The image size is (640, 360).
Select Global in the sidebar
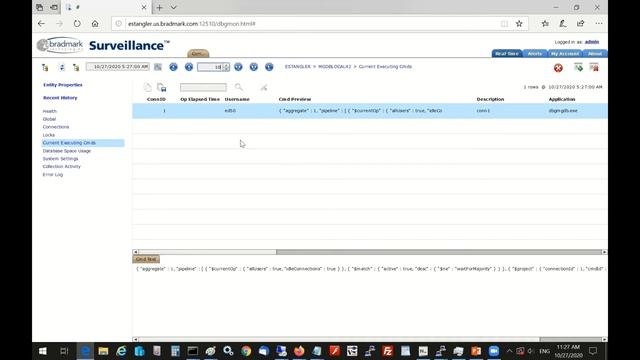click(x=49, y=119)
